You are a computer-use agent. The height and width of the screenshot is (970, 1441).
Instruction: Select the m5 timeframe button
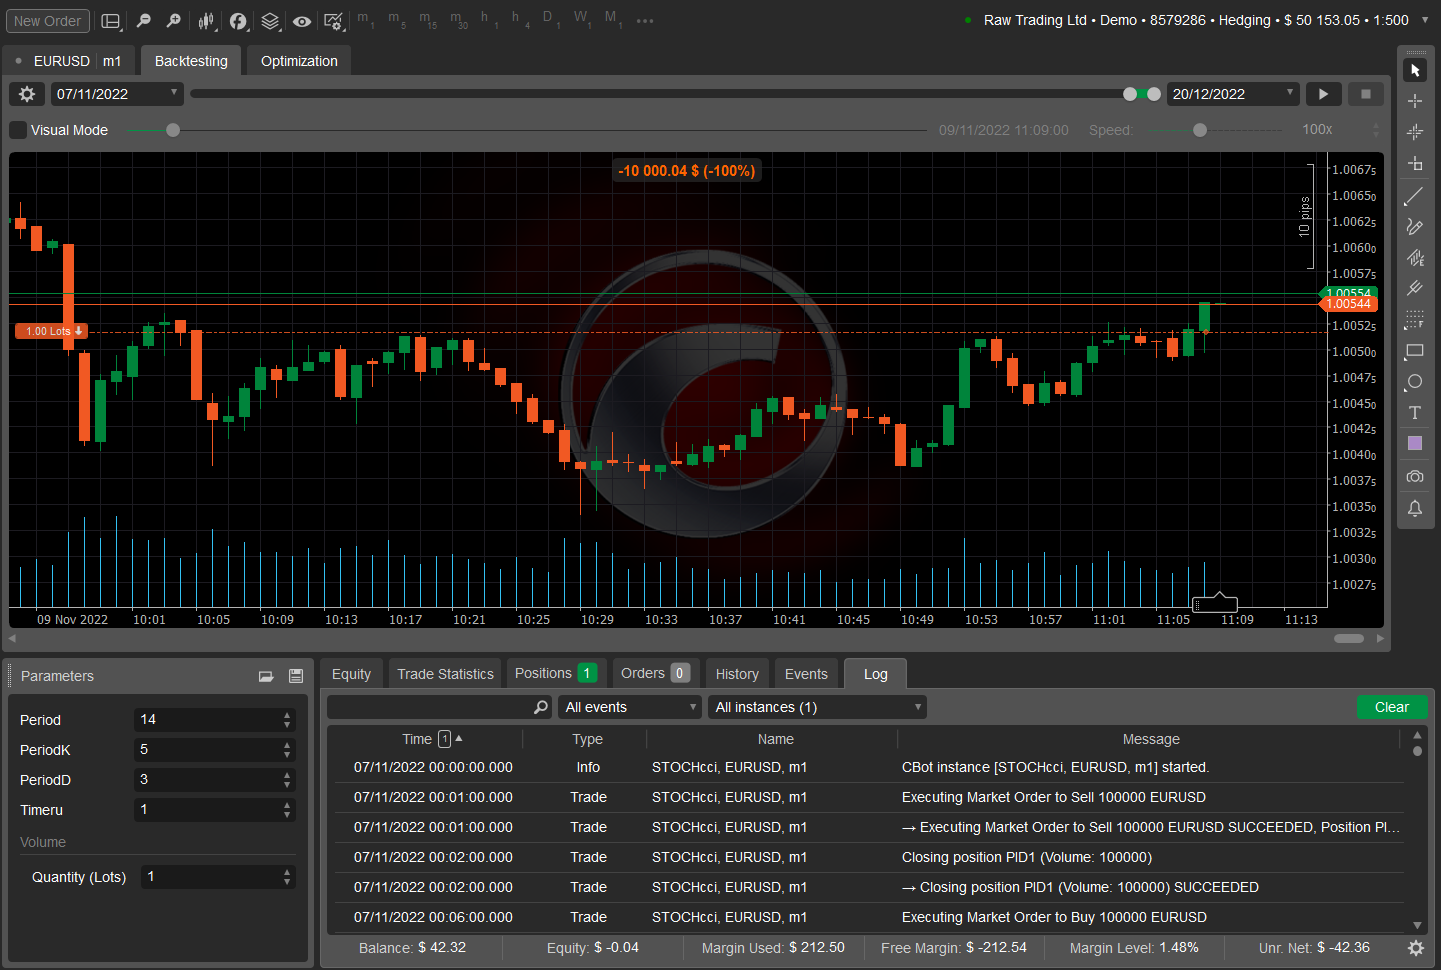[x=397, y=20]
